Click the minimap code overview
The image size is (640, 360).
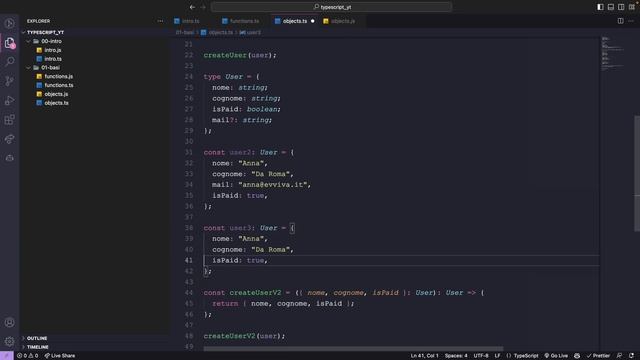coord(612,54)
